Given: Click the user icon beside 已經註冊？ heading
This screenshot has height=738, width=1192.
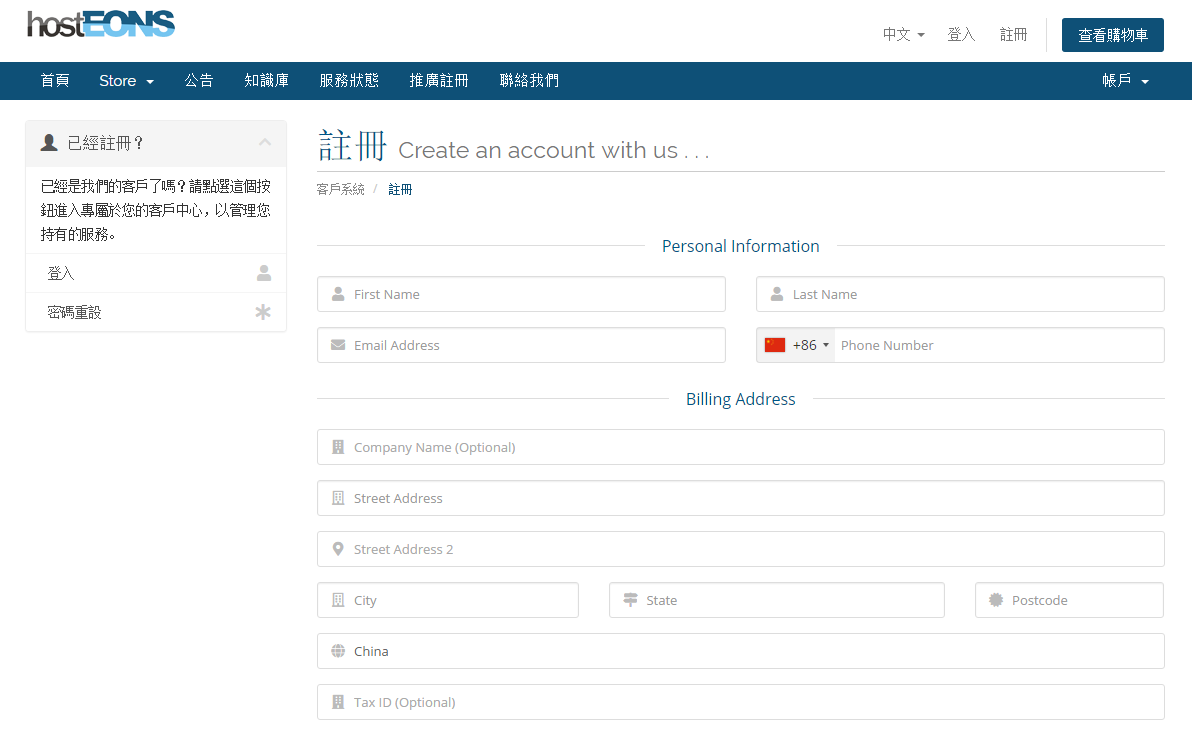Looking at the screenshot, I should (x=49, y=142).
